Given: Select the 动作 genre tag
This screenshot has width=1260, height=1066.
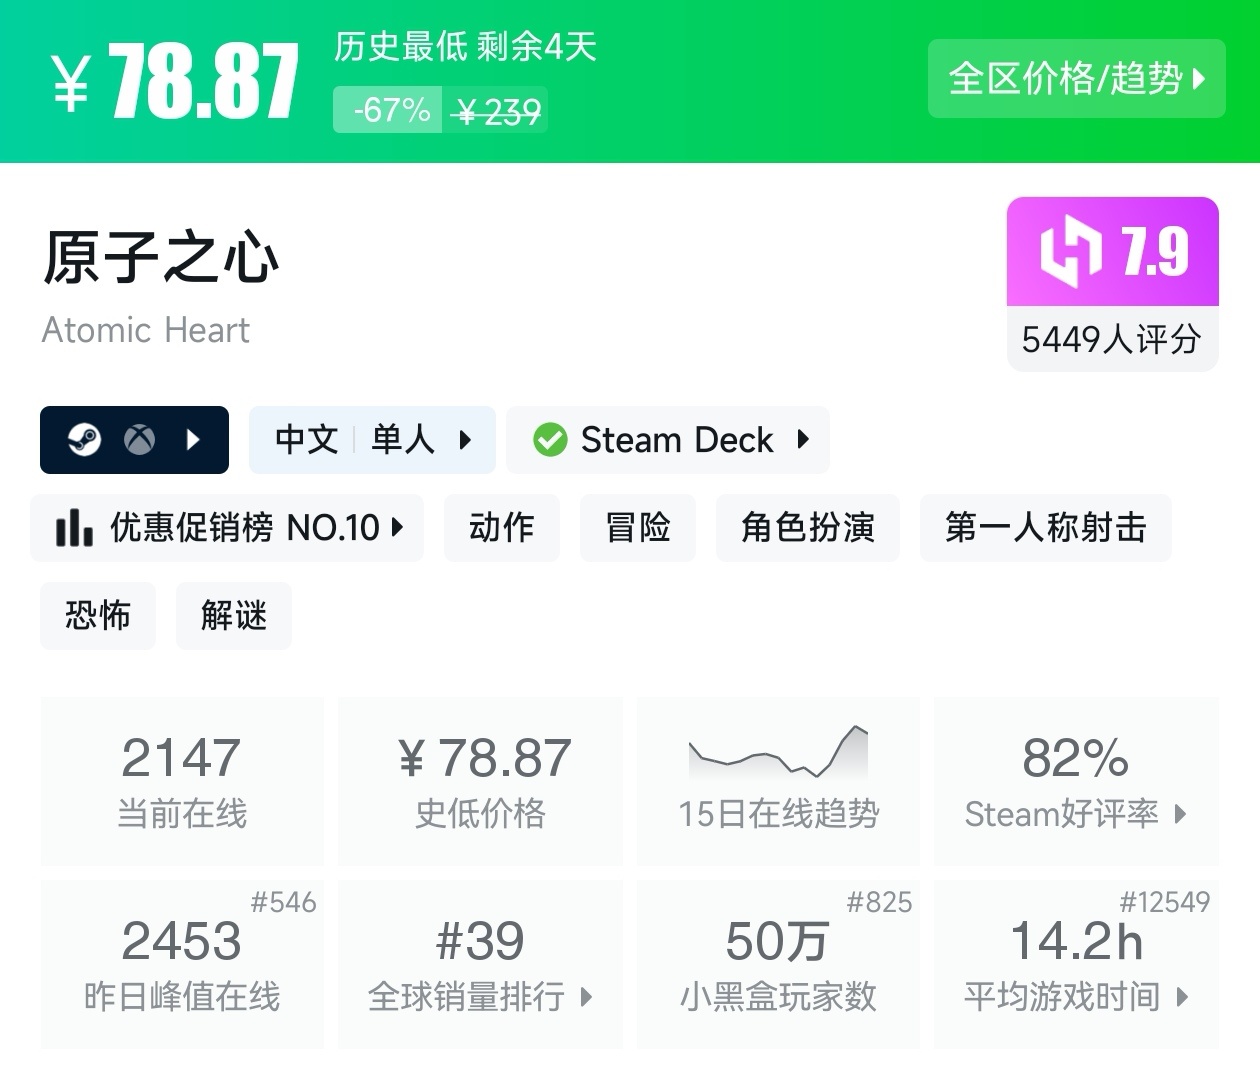Looking at the screenshot, I should pos(501,527).
